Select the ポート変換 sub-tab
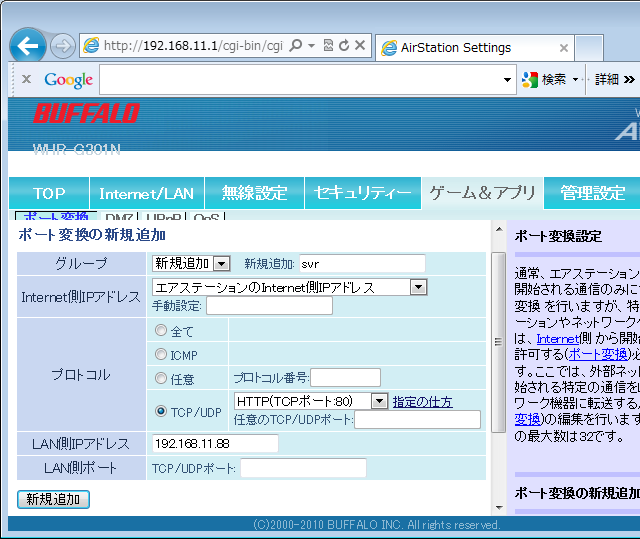Screen dimensions: 640x539 pos(56,216)
